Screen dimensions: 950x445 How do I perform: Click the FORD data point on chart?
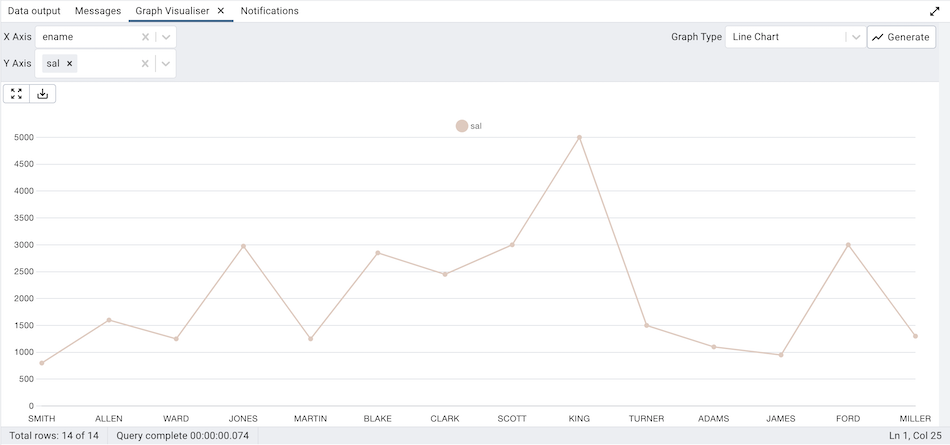(x=848, y=245)
